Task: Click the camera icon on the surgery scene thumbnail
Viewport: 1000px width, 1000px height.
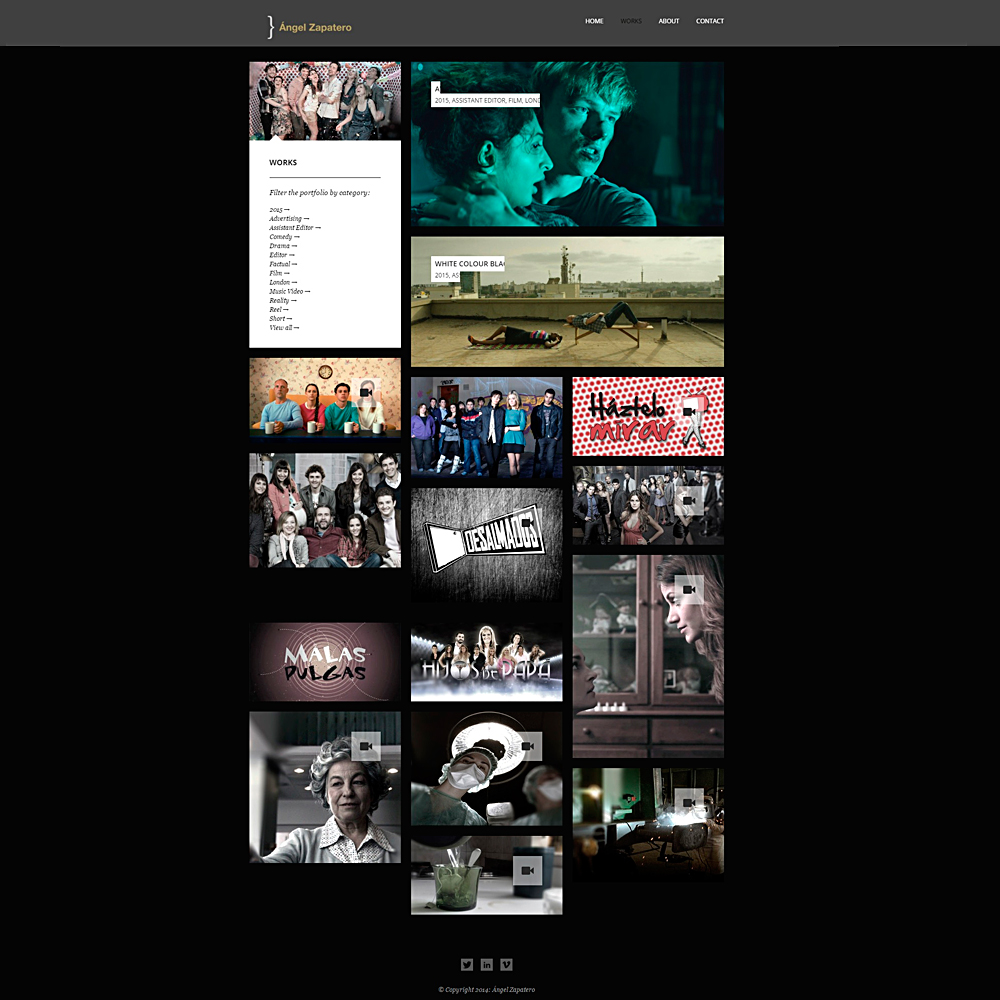Action: pos(527,747)
